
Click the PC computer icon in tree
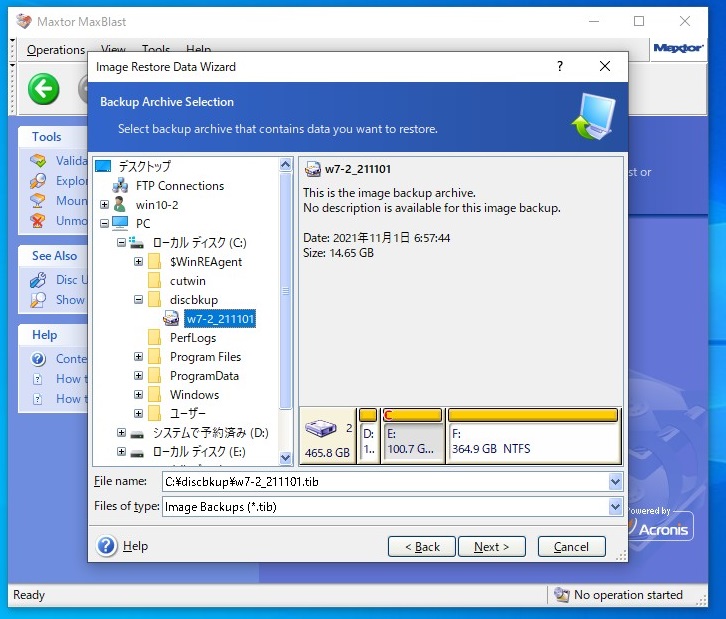tap(120, 223)
